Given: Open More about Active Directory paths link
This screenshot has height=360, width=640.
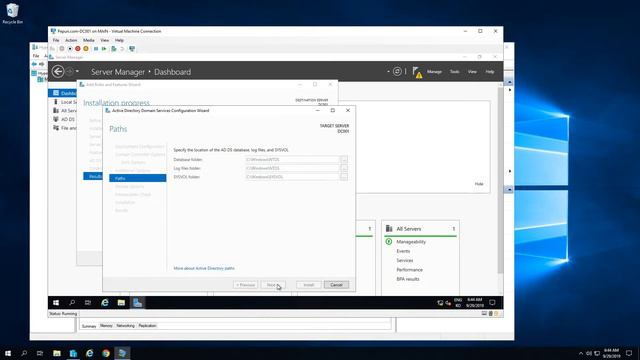Looking at the screenshot, I should [204, 268].
